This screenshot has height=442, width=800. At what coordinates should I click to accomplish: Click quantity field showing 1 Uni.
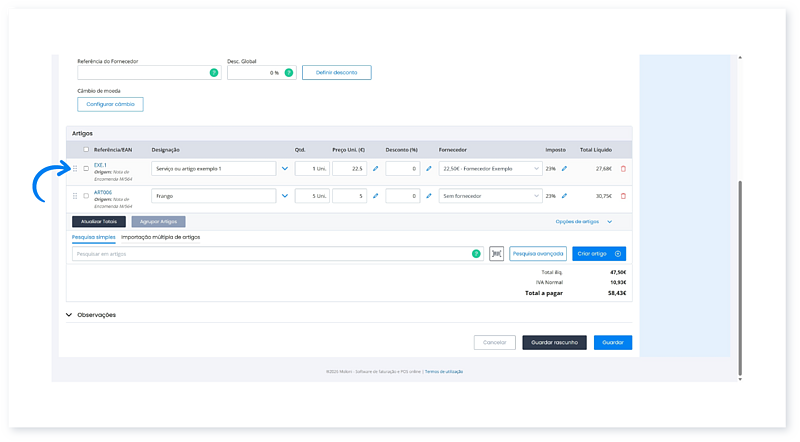(312, 168)
